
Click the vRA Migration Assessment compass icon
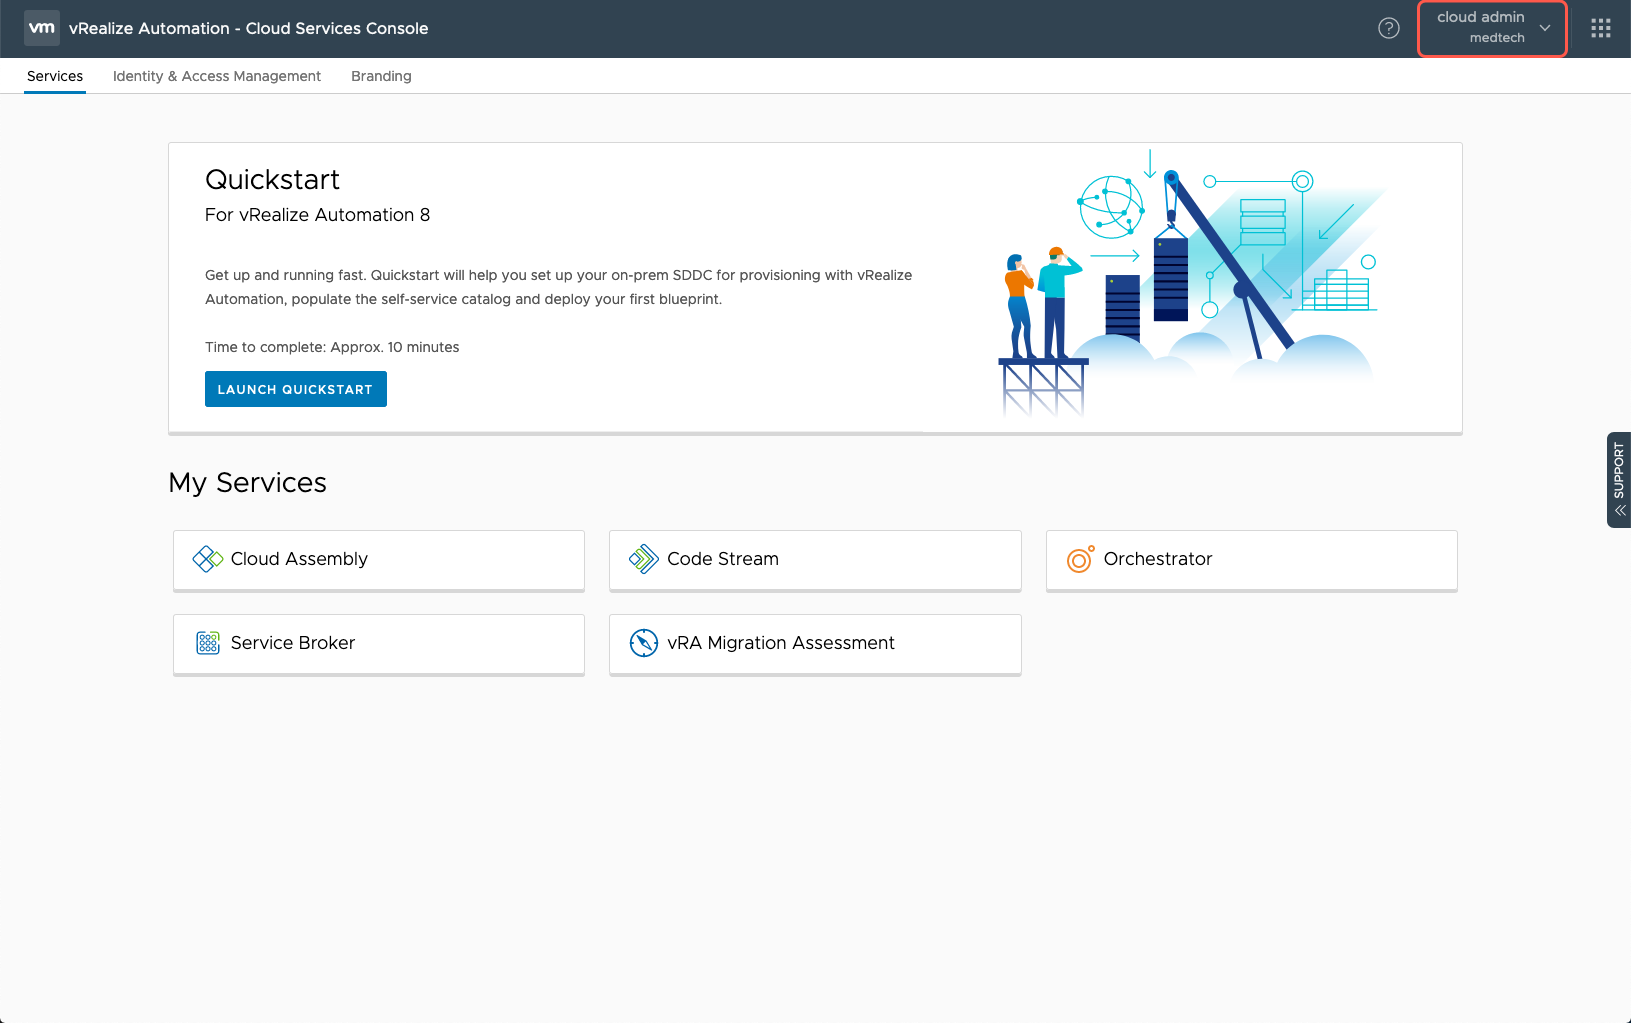pos(643,643)
